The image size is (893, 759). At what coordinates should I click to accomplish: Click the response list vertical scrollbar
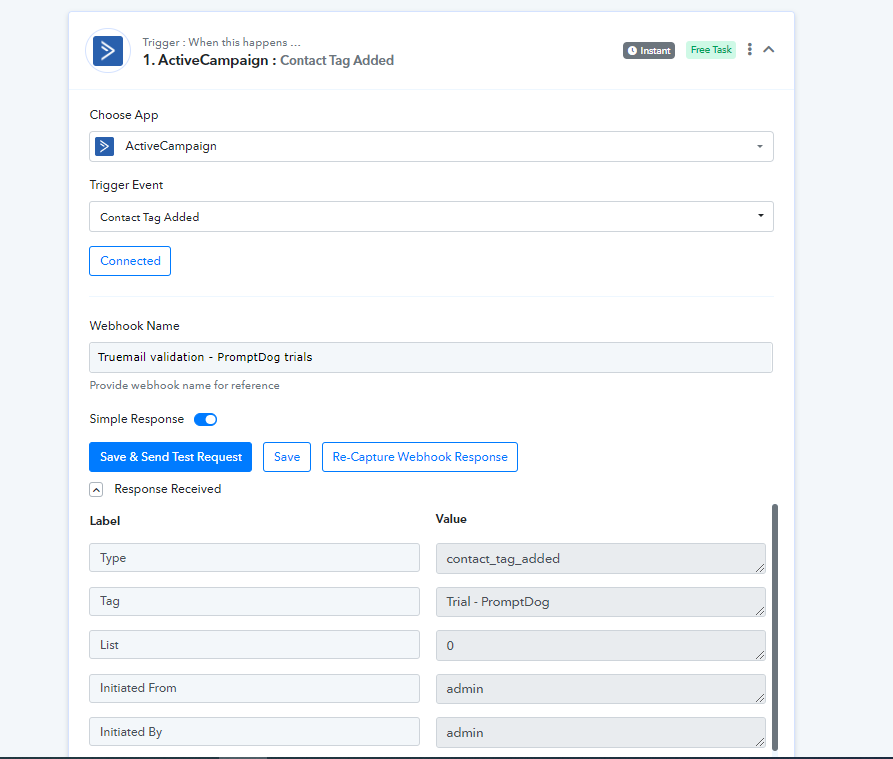(x=775, y=627)
